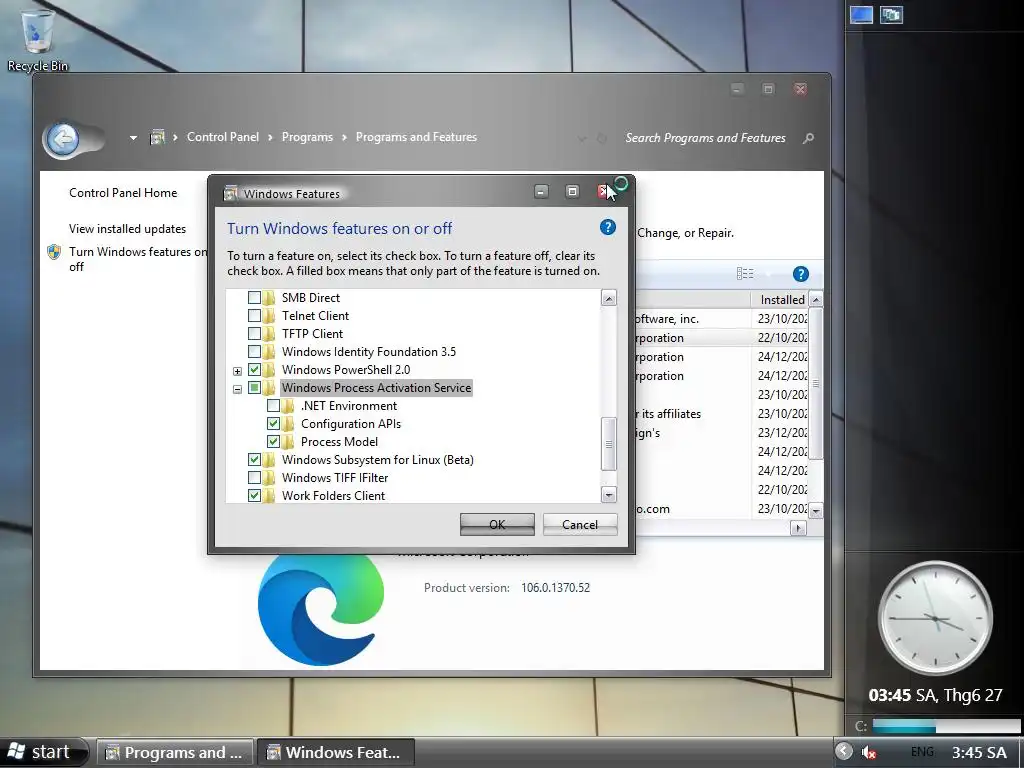Click the Control Panel breadcrumb

[223, 137]
